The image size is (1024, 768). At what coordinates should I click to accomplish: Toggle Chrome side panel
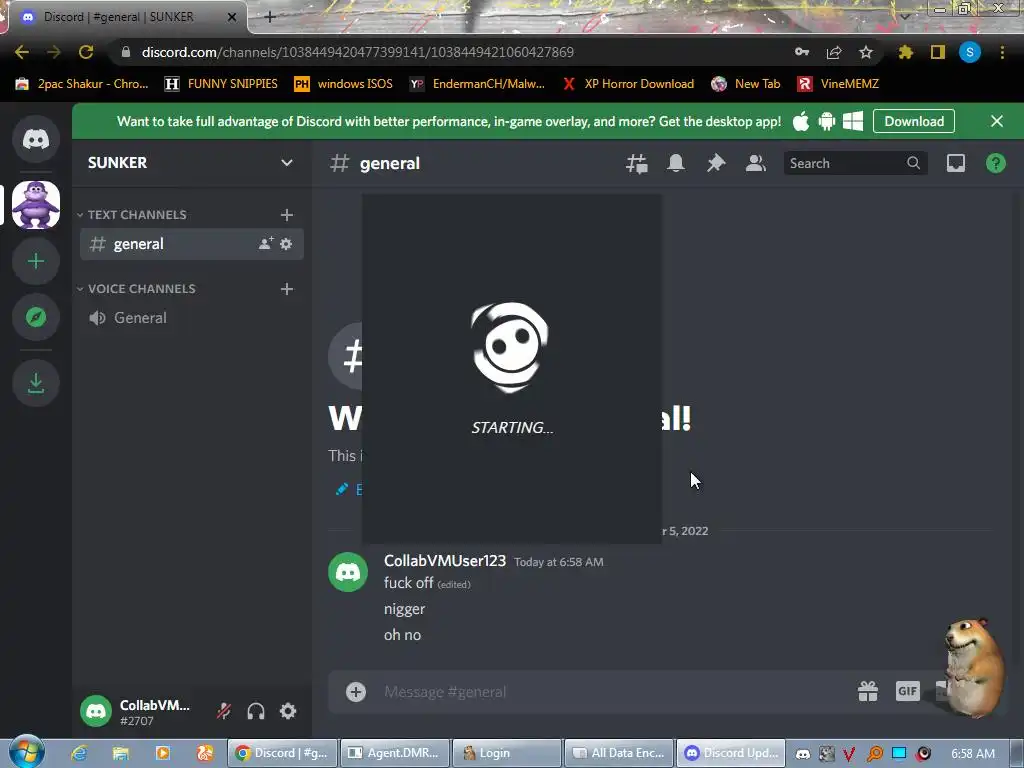click(938, 52)
